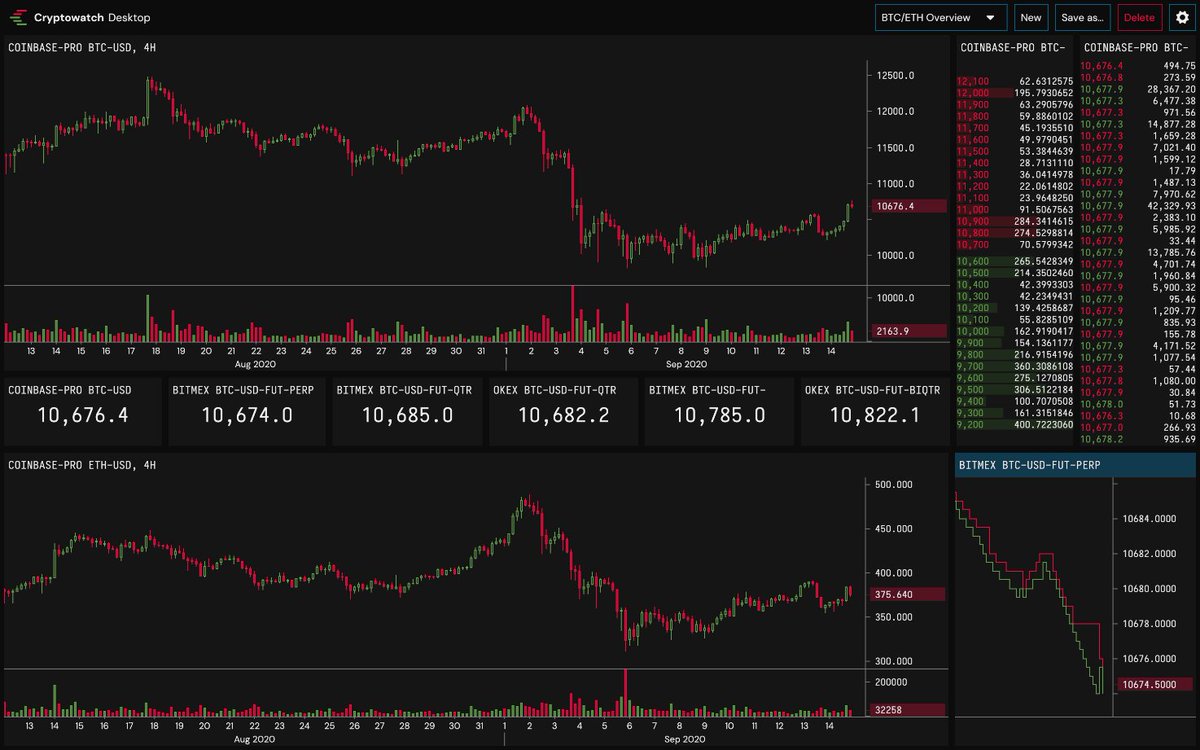Image resolution: width=1200 pixels, height=750 pixels.
Task: Click the 12500.0 label on BTC price axis
Action: (x=896, y=76)
